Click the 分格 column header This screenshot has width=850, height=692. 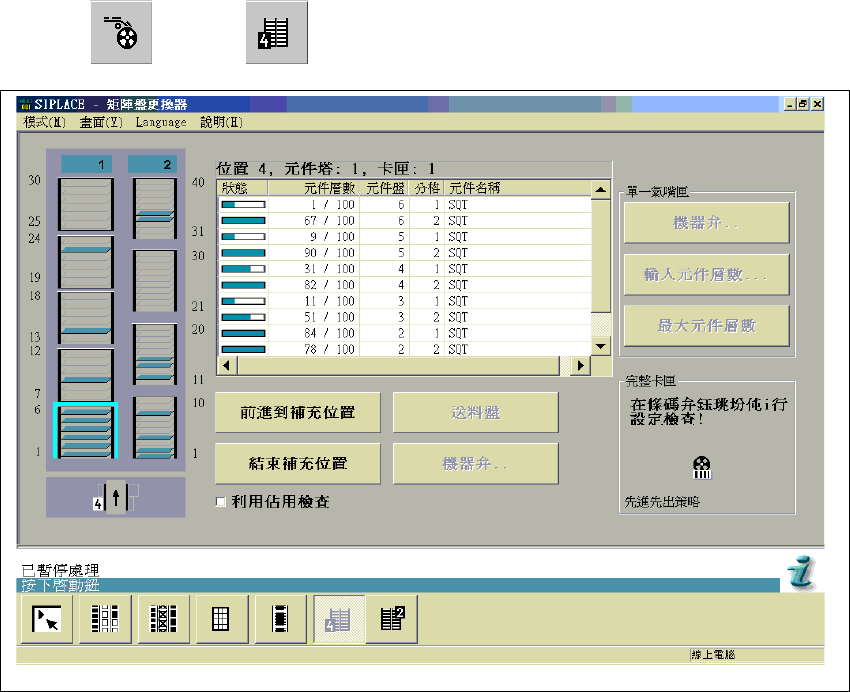(x=427, y=188)
